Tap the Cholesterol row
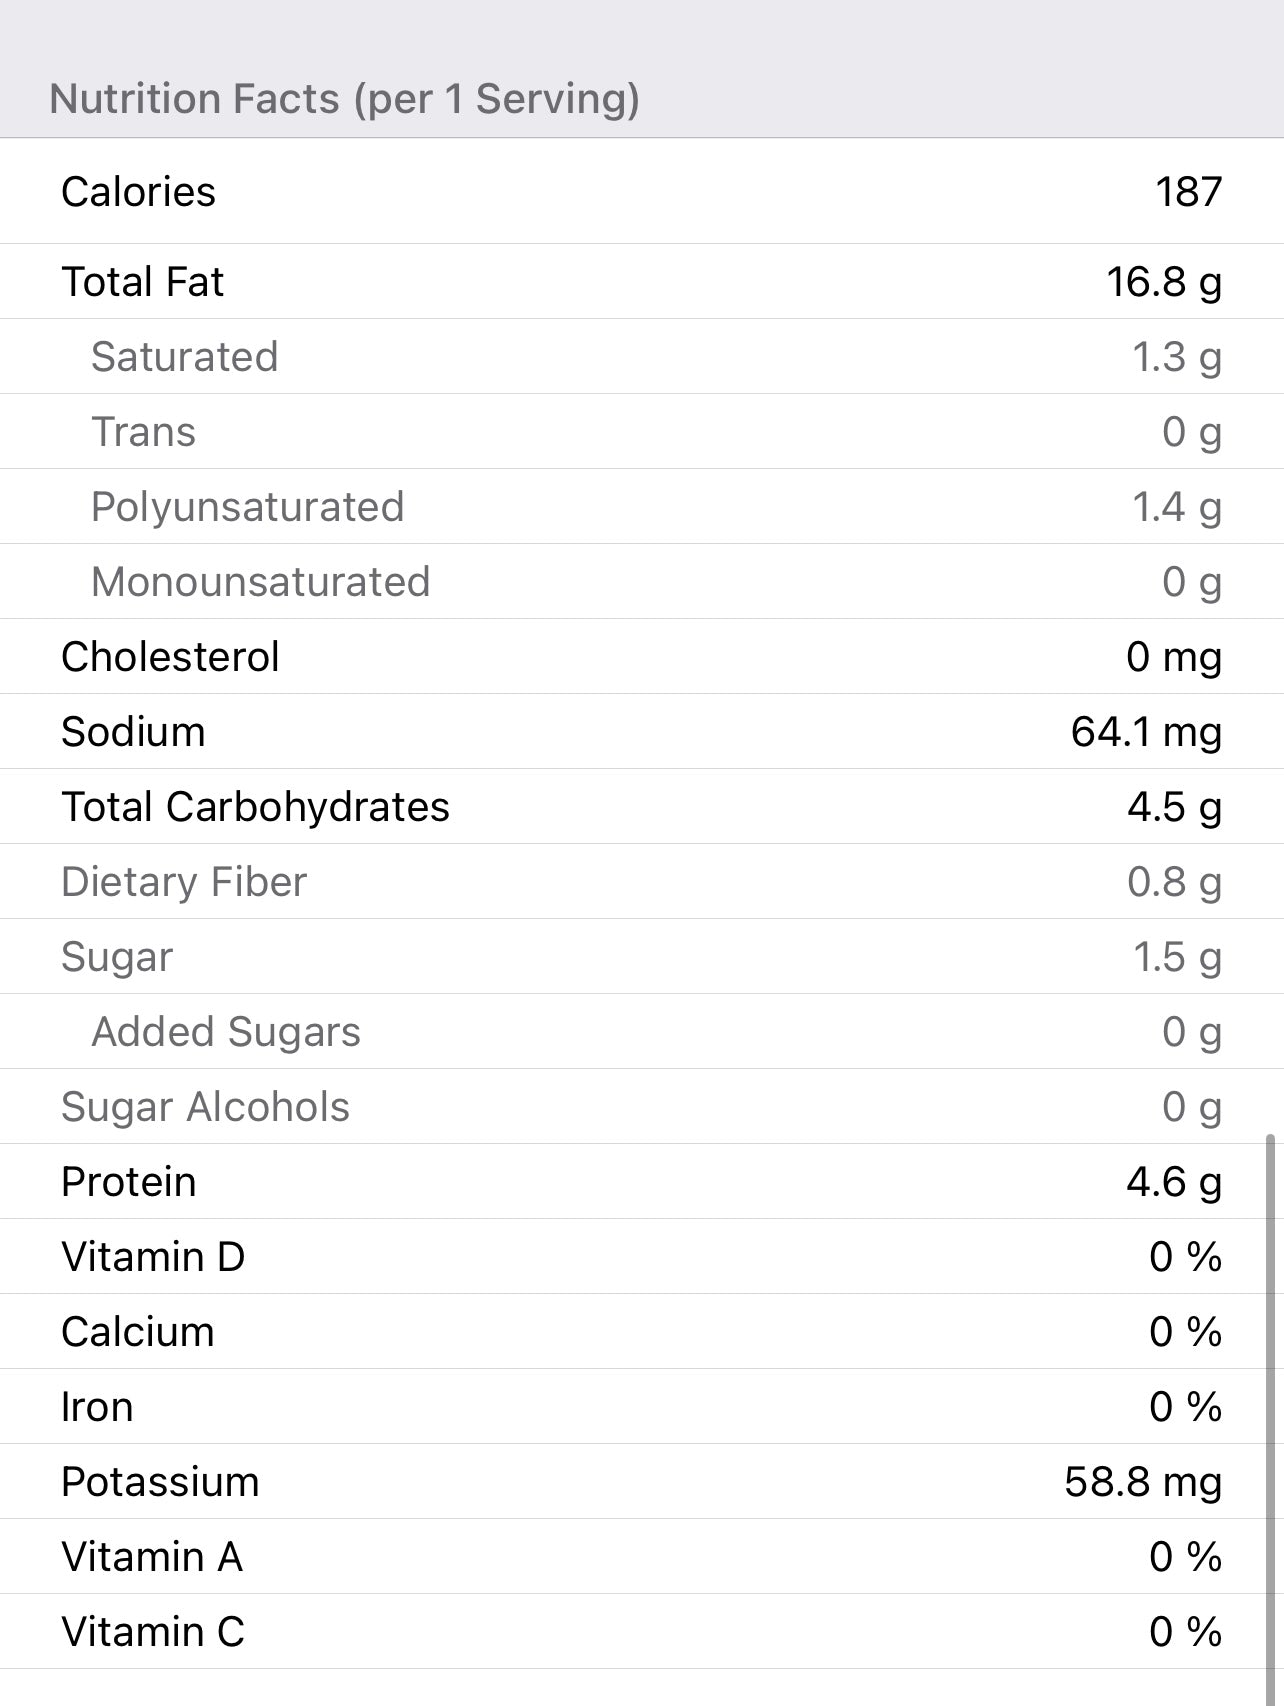 tap(640, 656)
